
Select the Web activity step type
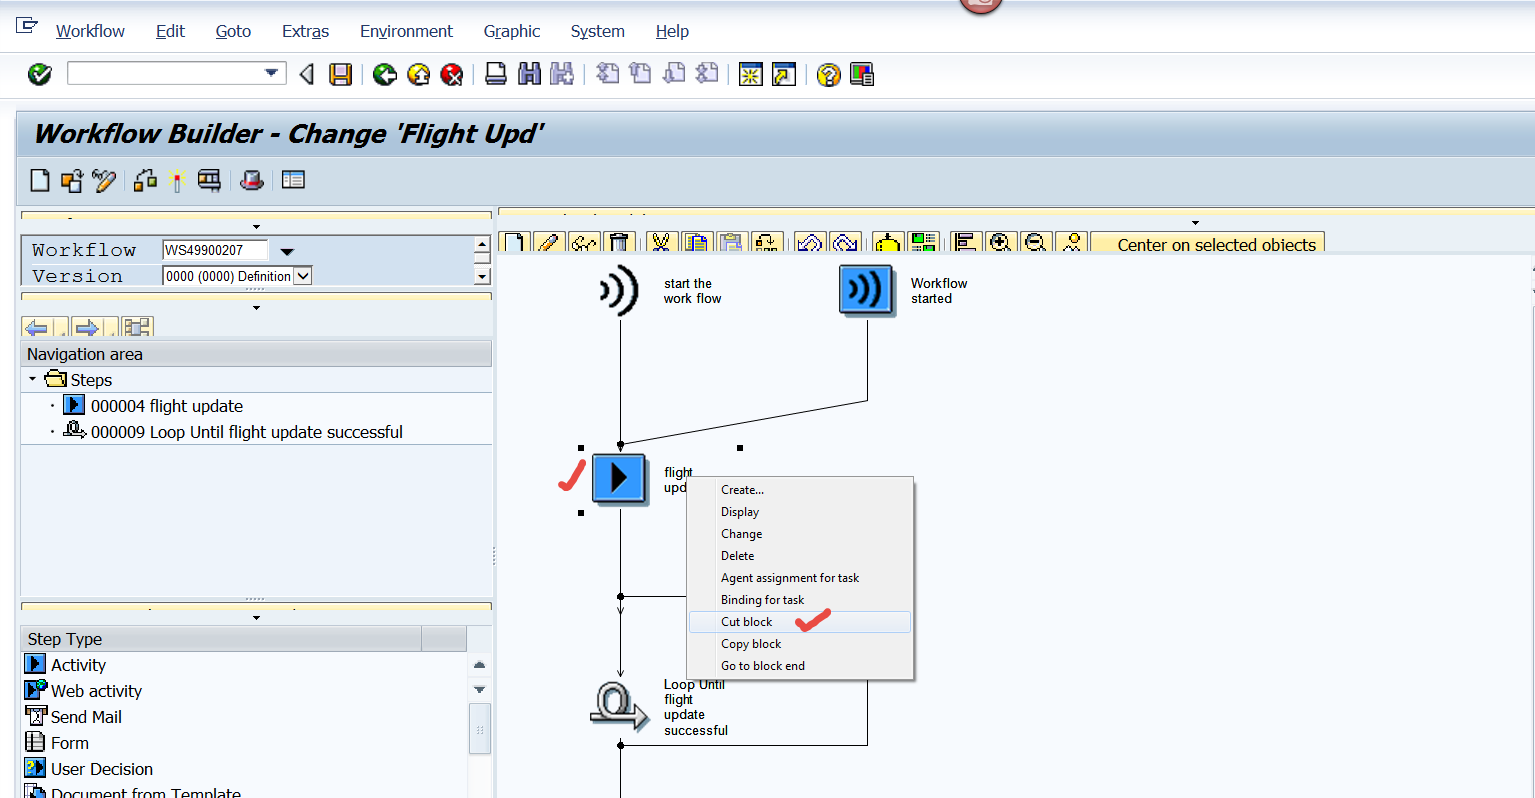pyautogui.click(x=96, y=691)
